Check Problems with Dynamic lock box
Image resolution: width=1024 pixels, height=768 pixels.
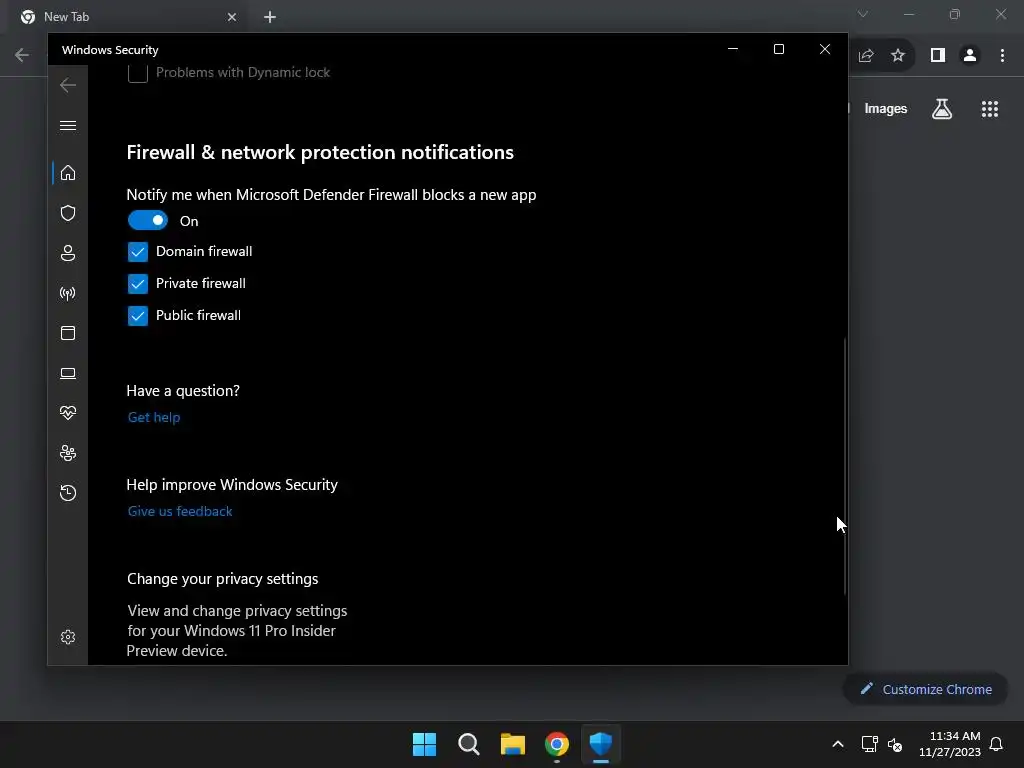pos(138,72)
